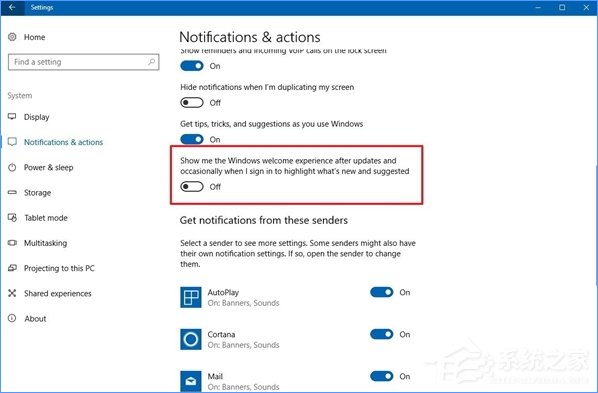Minimize the Settings window

(538, 7)
